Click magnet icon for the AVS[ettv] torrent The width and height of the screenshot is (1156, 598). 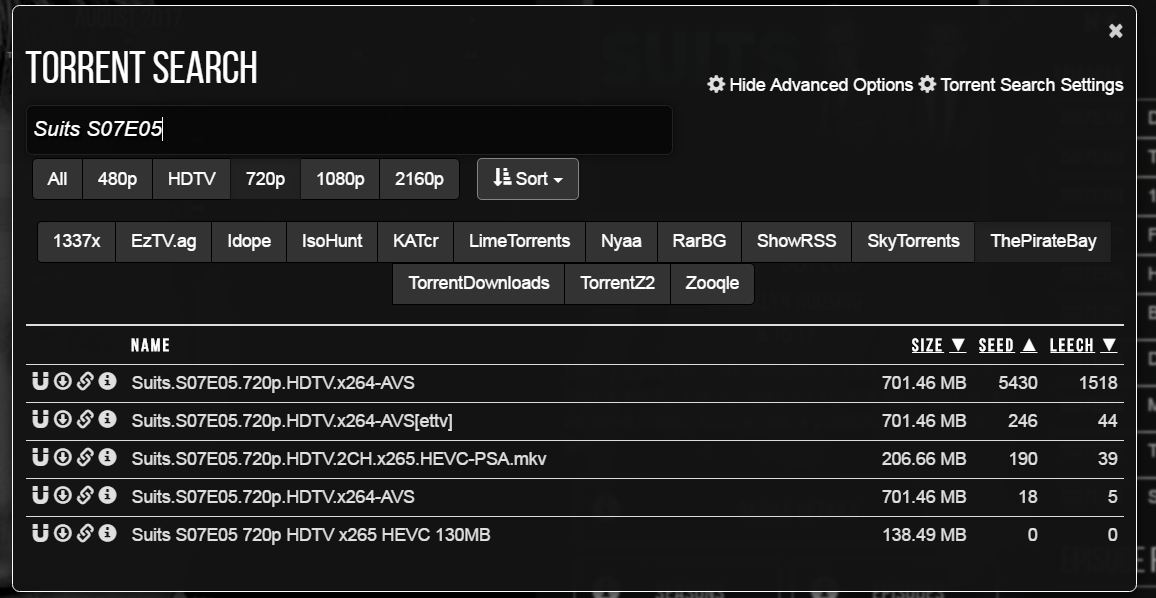tap(40, 420)
